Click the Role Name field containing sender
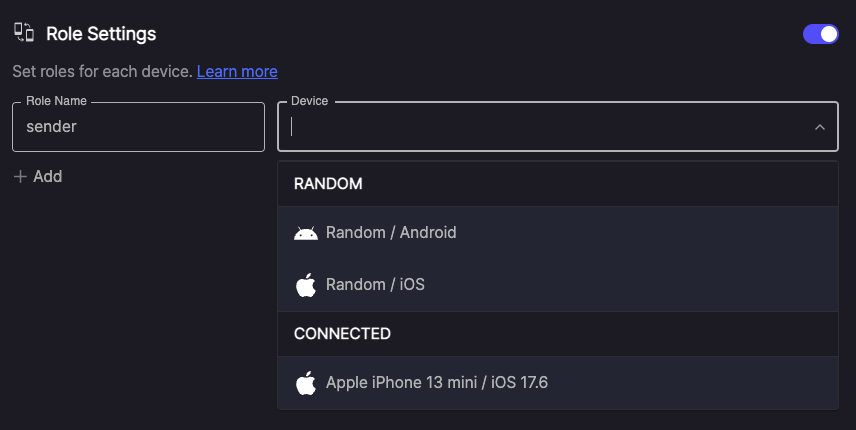The width and height of the screenshot is (856, 430). tap(139, 127)
